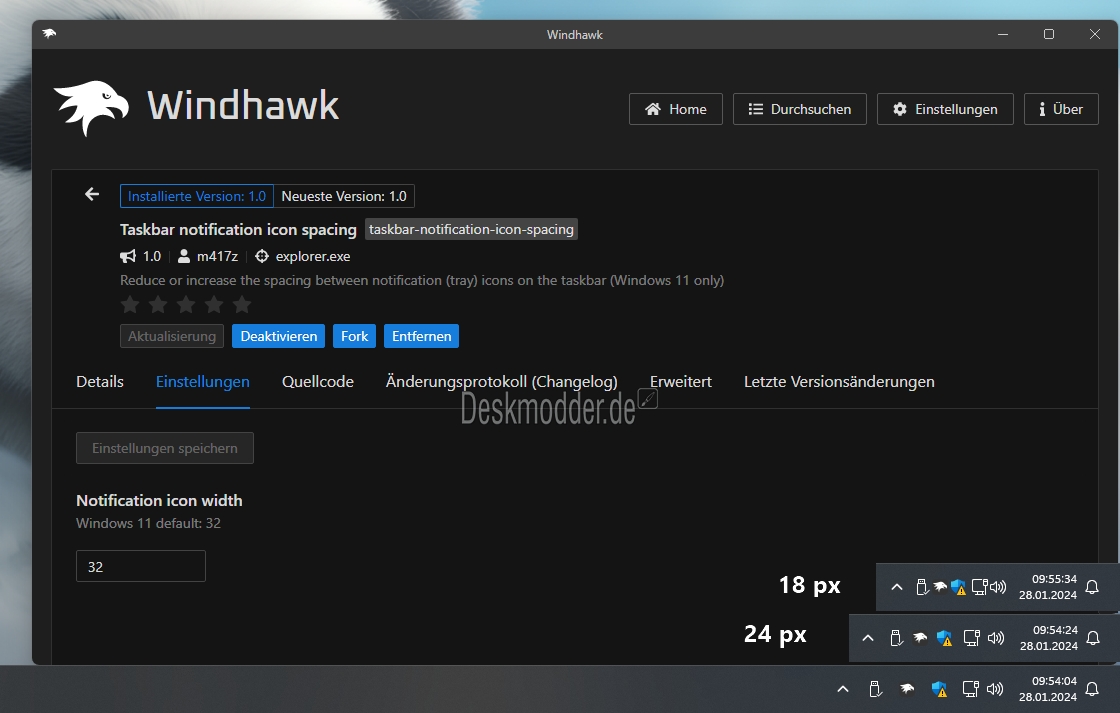Rate the mod one star
The image size is (1120, 713).
coord(130,305)
